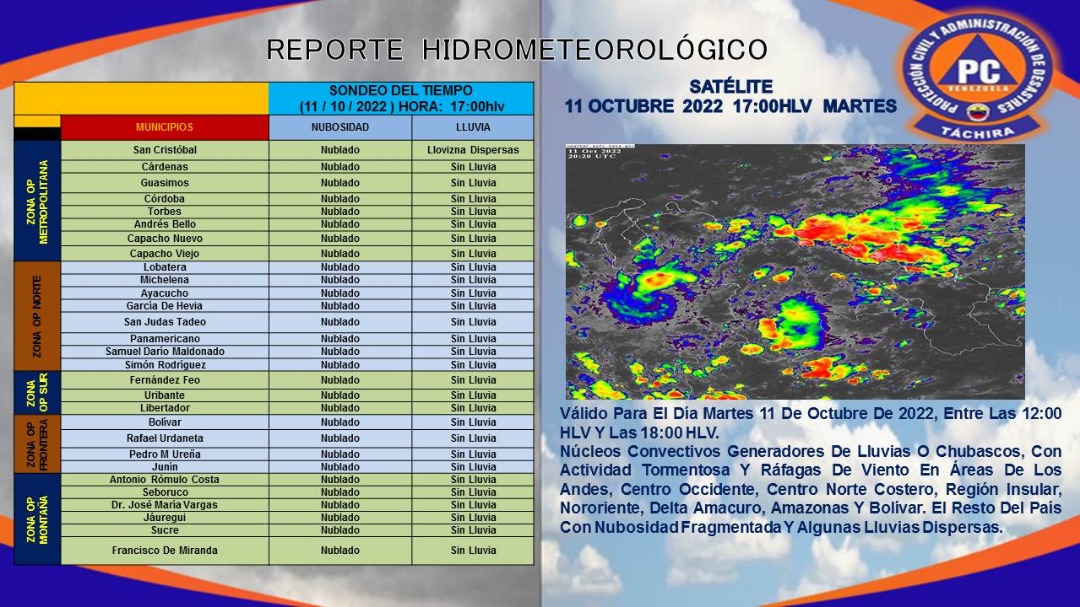Select the 'Dr. José María Vargas' cell
The width and height of the screenshot is (1080, 607).
(165, 505)
